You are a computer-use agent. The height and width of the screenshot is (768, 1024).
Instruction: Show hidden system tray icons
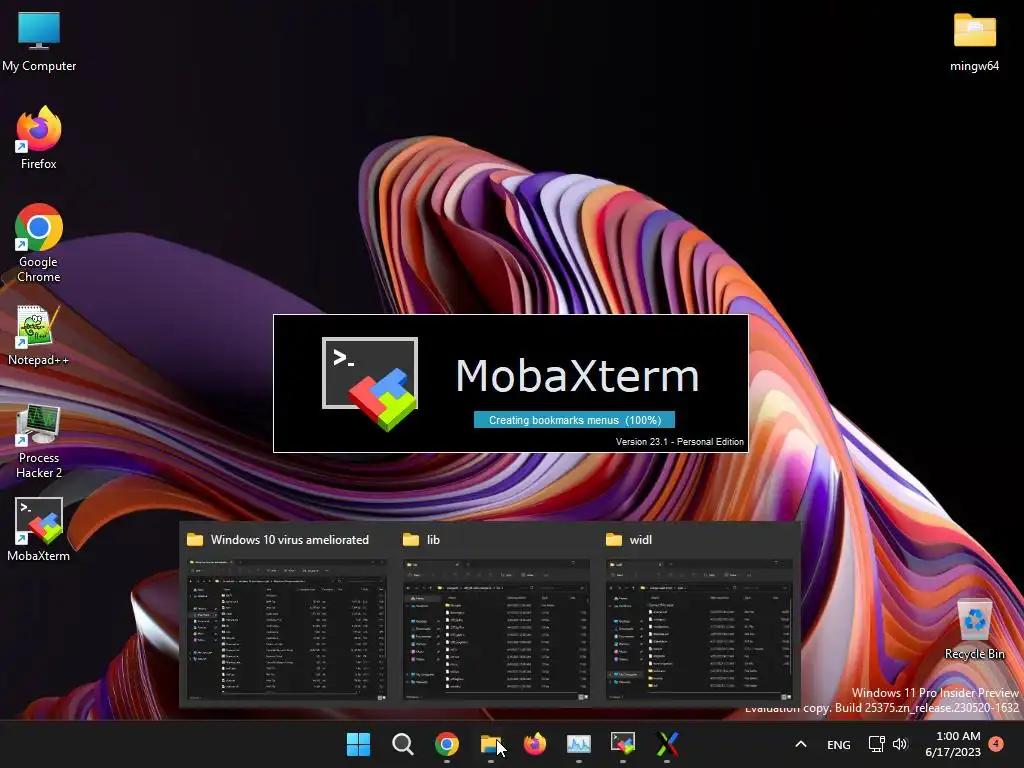click(x=801, y=744)
